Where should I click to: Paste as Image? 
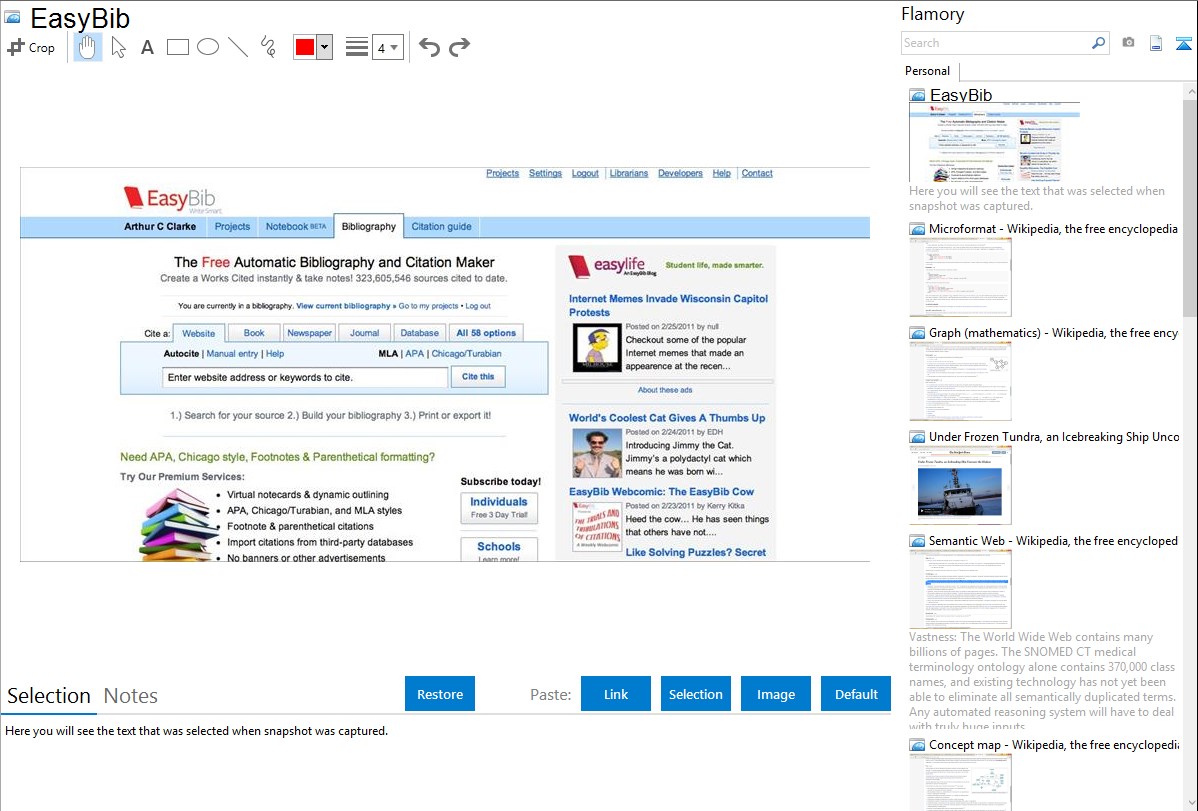(775, 694)
